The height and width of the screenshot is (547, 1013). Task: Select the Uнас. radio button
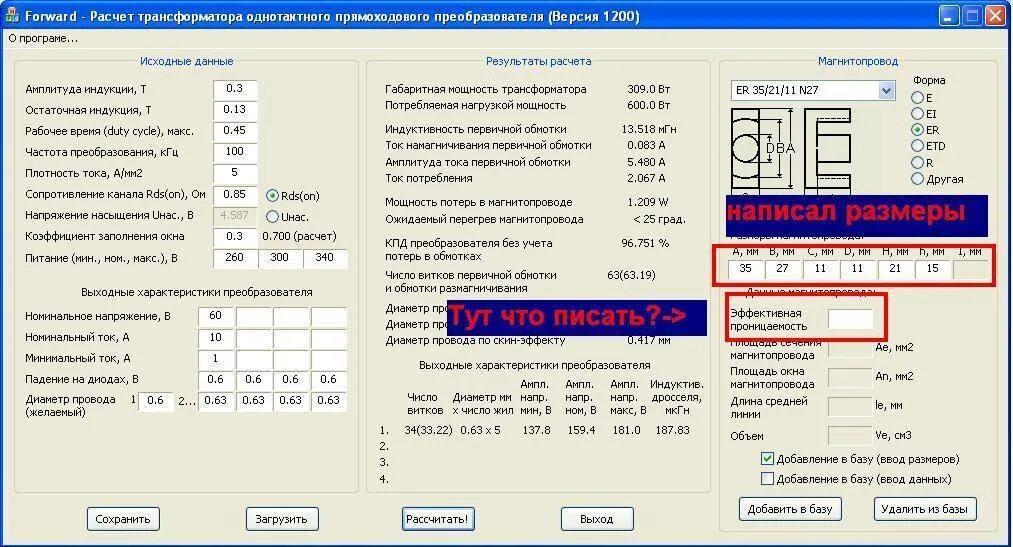tap(273, 216)
